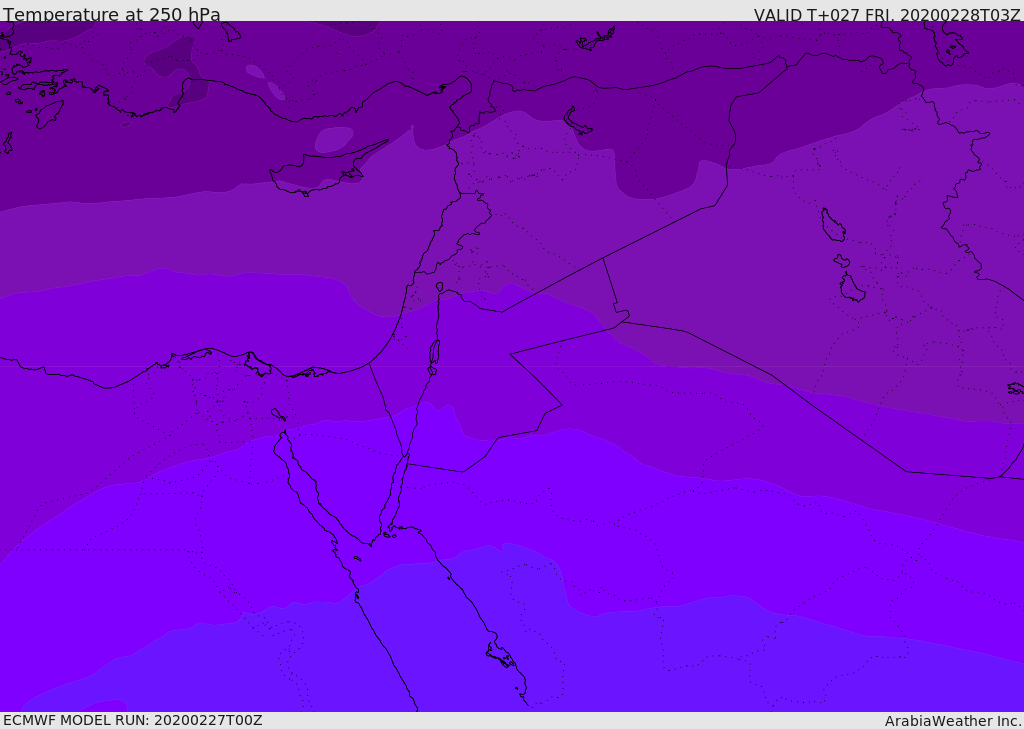Click the 'ArabiaWeather Inc' credit text

coord(952,721)
